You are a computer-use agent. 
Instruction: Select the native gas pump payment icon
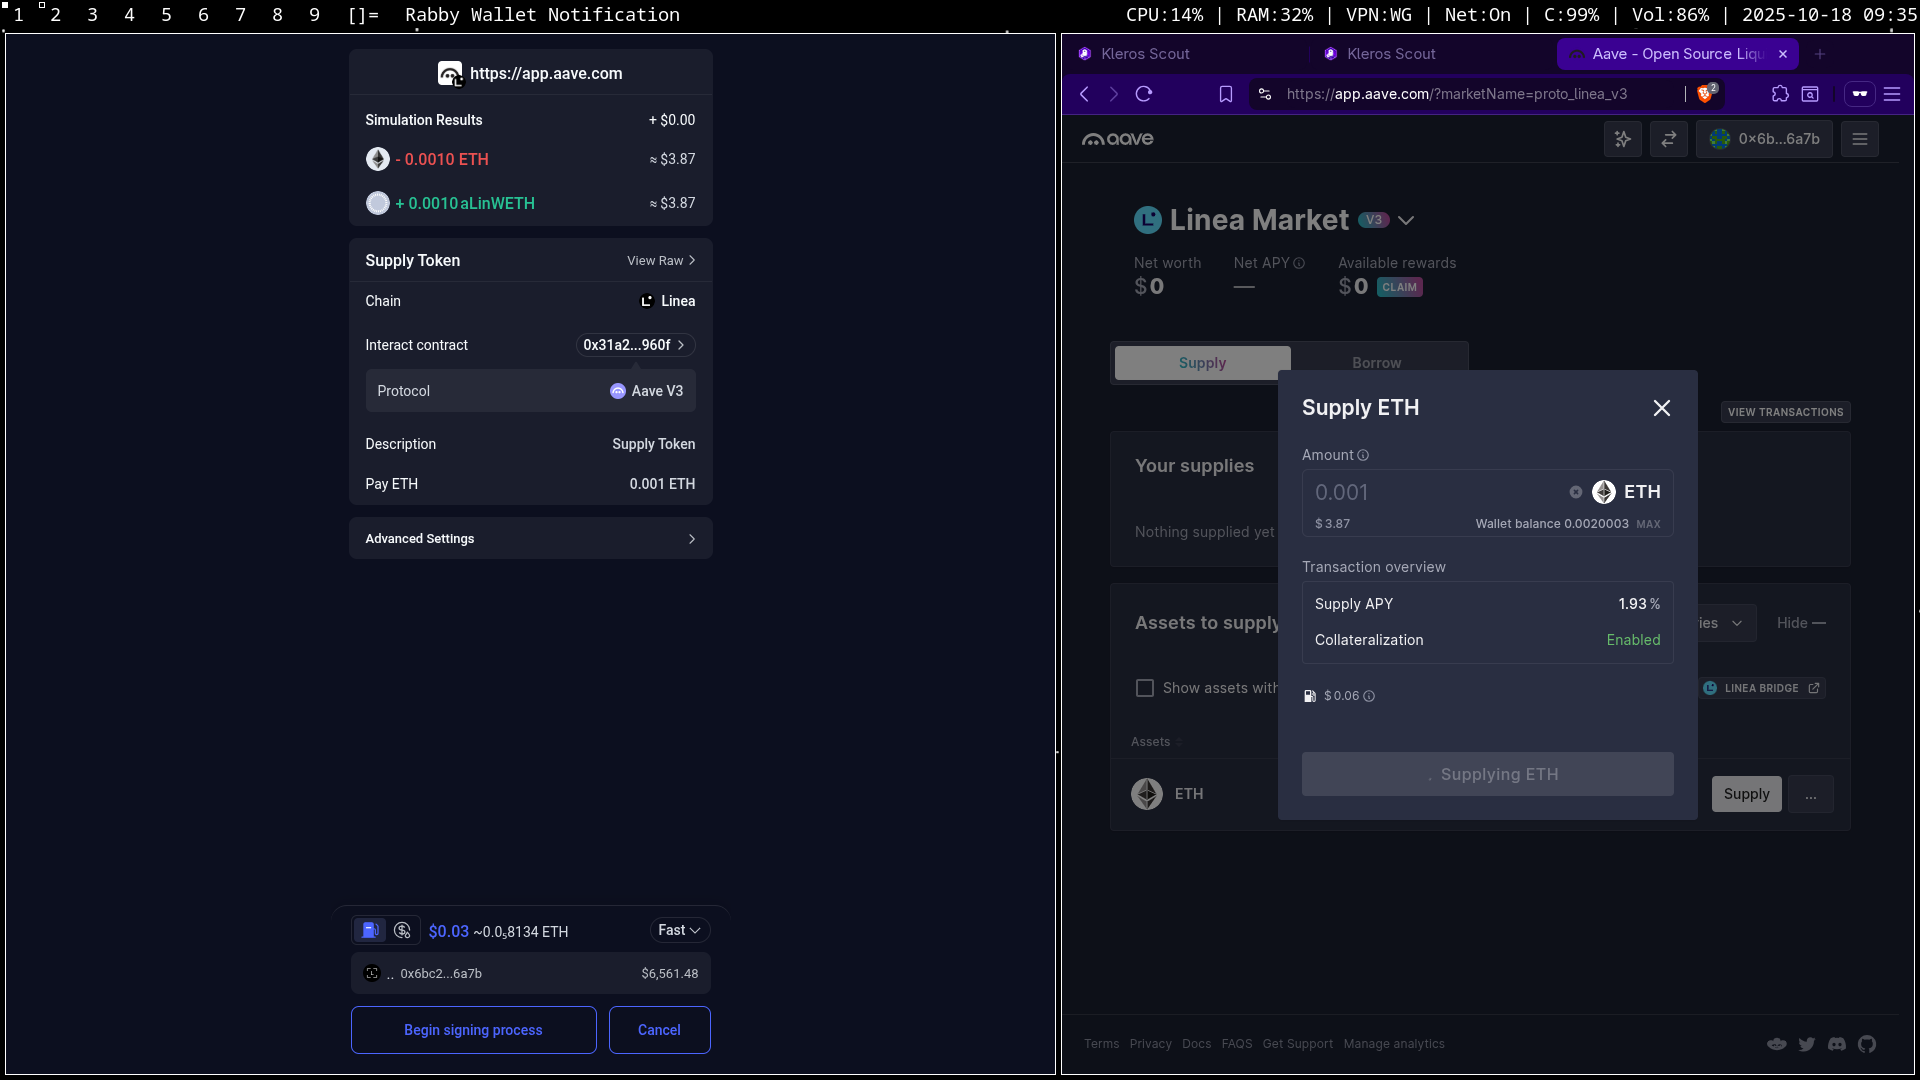pos(370,931)
